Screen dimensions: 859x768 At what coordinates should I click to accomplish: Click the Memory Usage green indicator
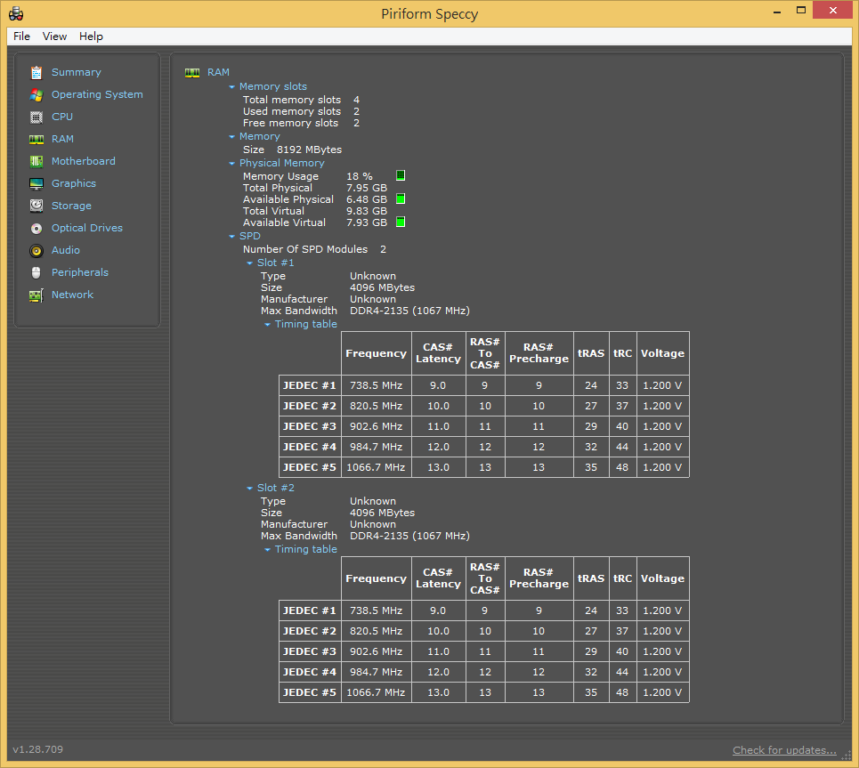pyautogui.click(x=400, y=176)
